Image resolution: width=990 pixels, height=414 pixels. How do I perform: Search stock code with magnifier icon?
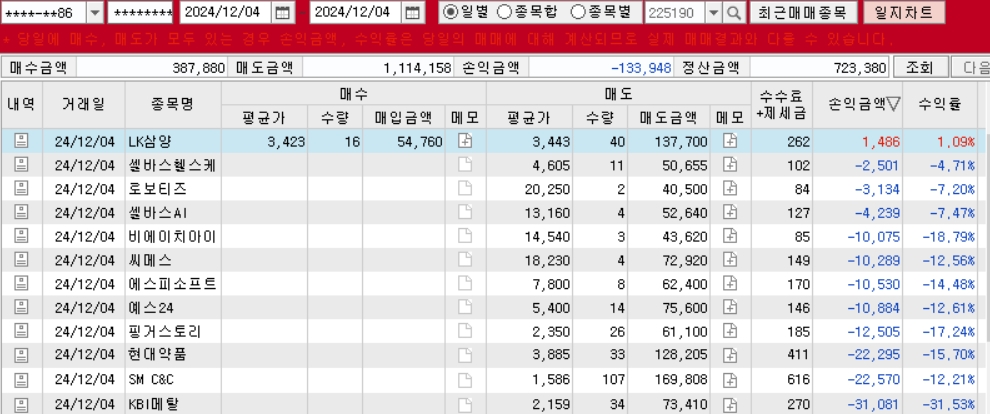point(733,12)
